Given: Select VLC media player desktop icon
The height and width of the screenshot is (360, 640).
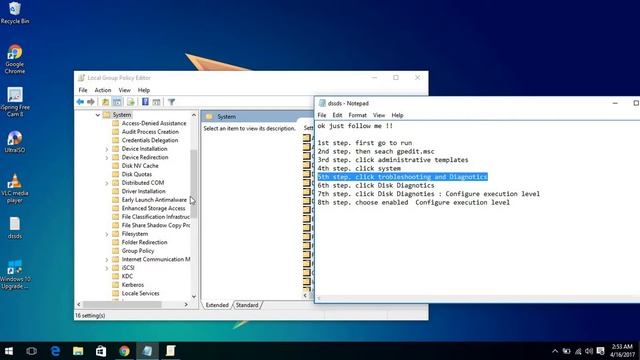Looking at the screenshot, I should (15, 189).
